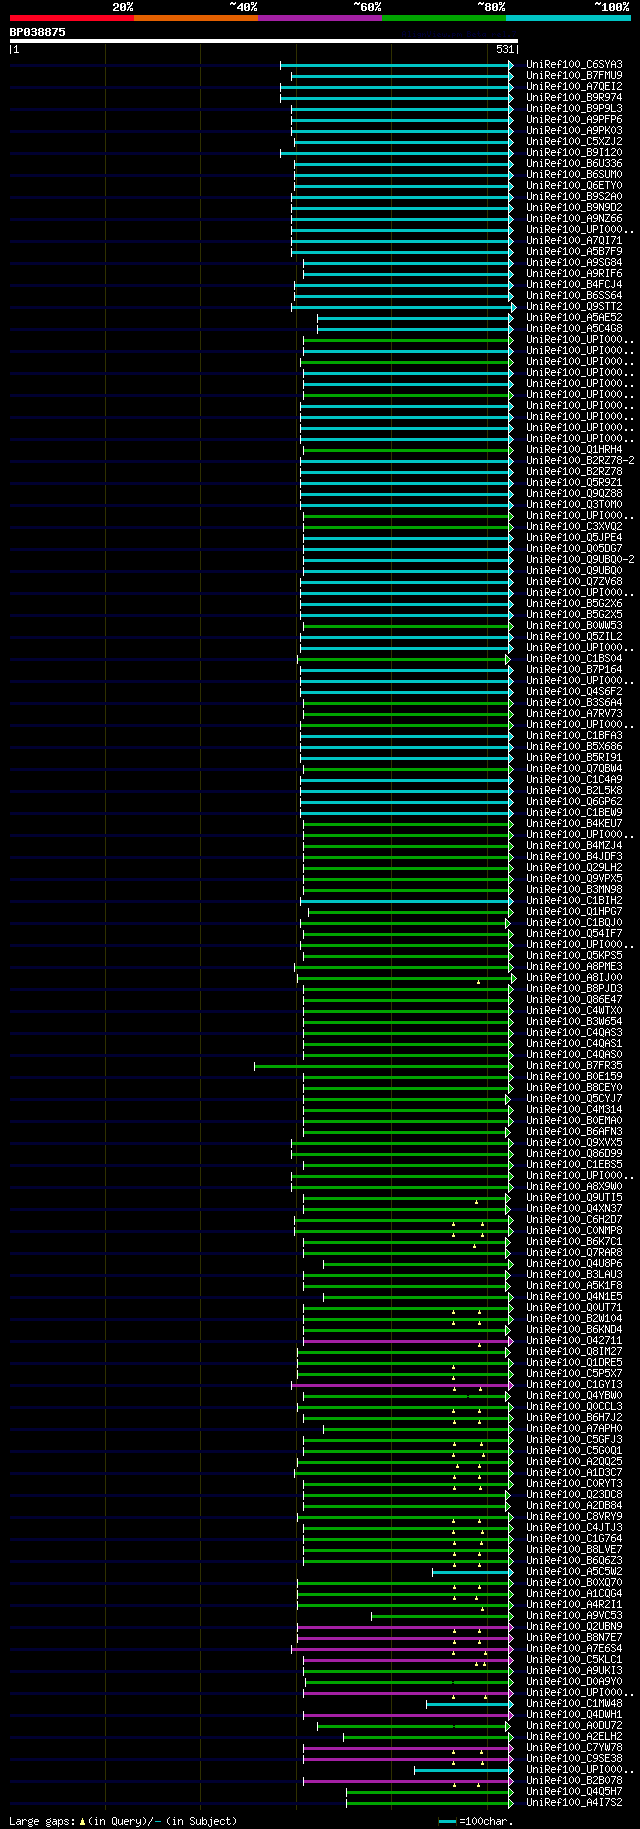Image resolution: width=640 pixels, height=1829 pixels.
Task: Click the UniRef100_B2B078 label
Action: tap(574, 1781)
